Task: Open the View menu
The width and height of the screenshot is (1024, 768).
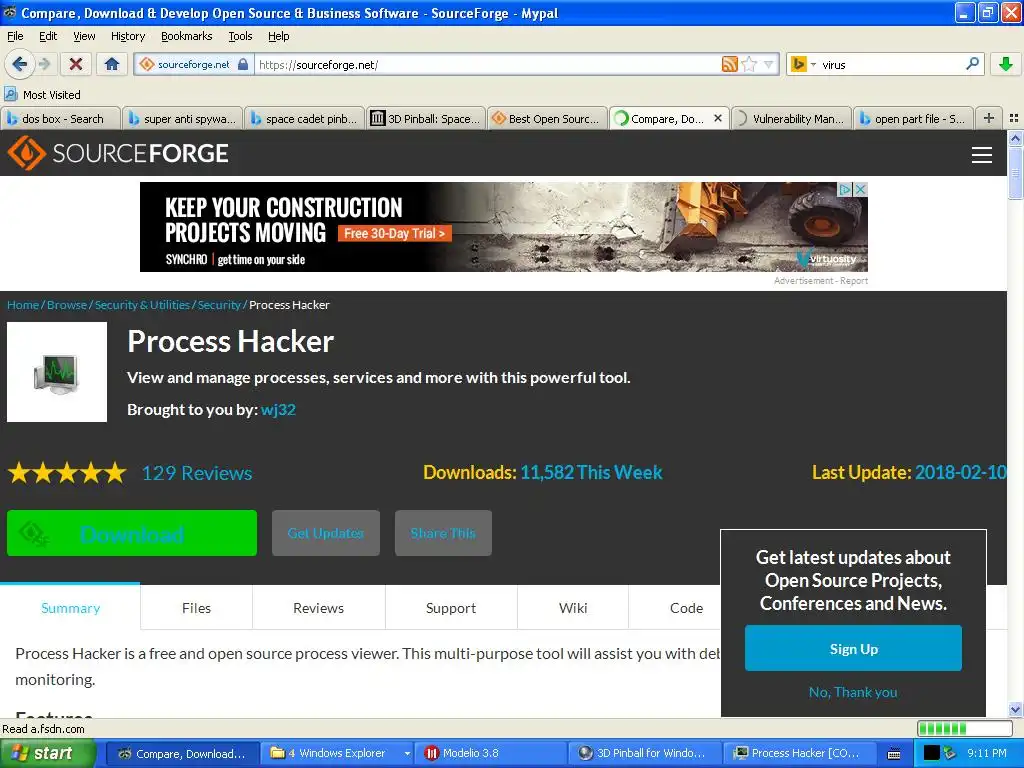Action: pyautogui.click(x=84, y=36)
